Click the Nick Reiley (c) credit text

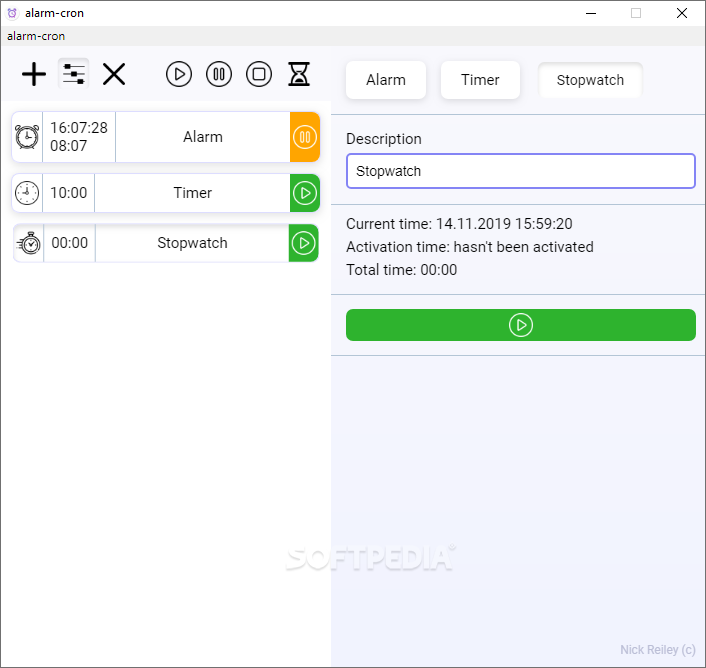tap(658, 650)
